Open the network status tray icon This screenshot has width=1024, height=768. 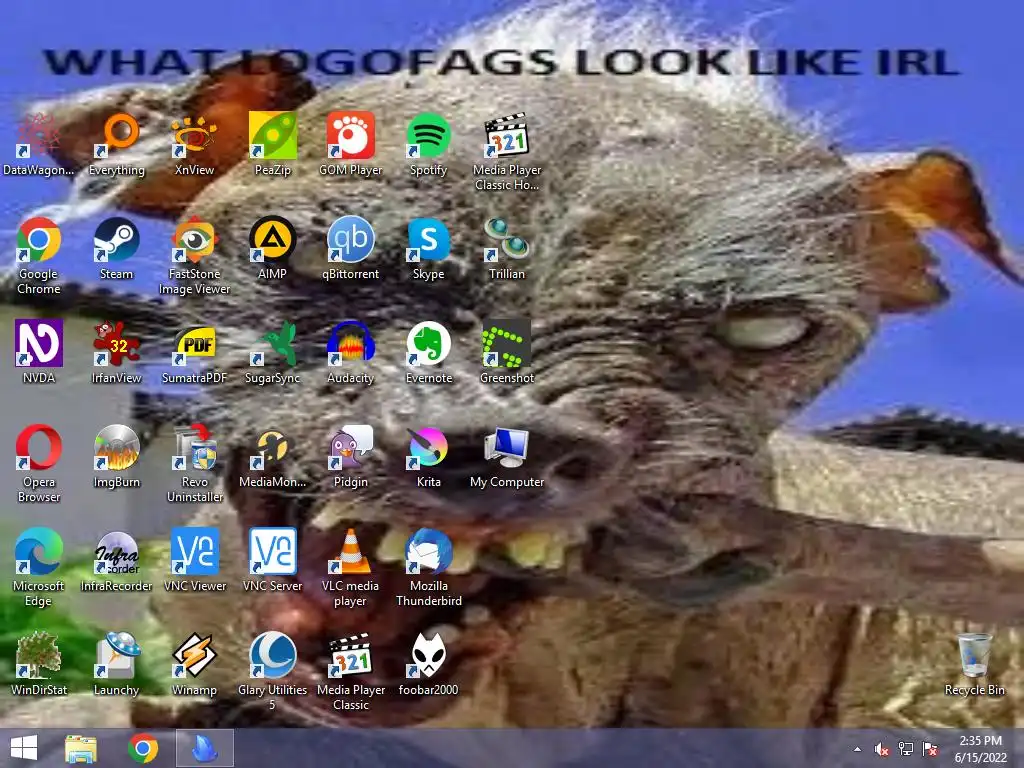(x=906, y=749)
